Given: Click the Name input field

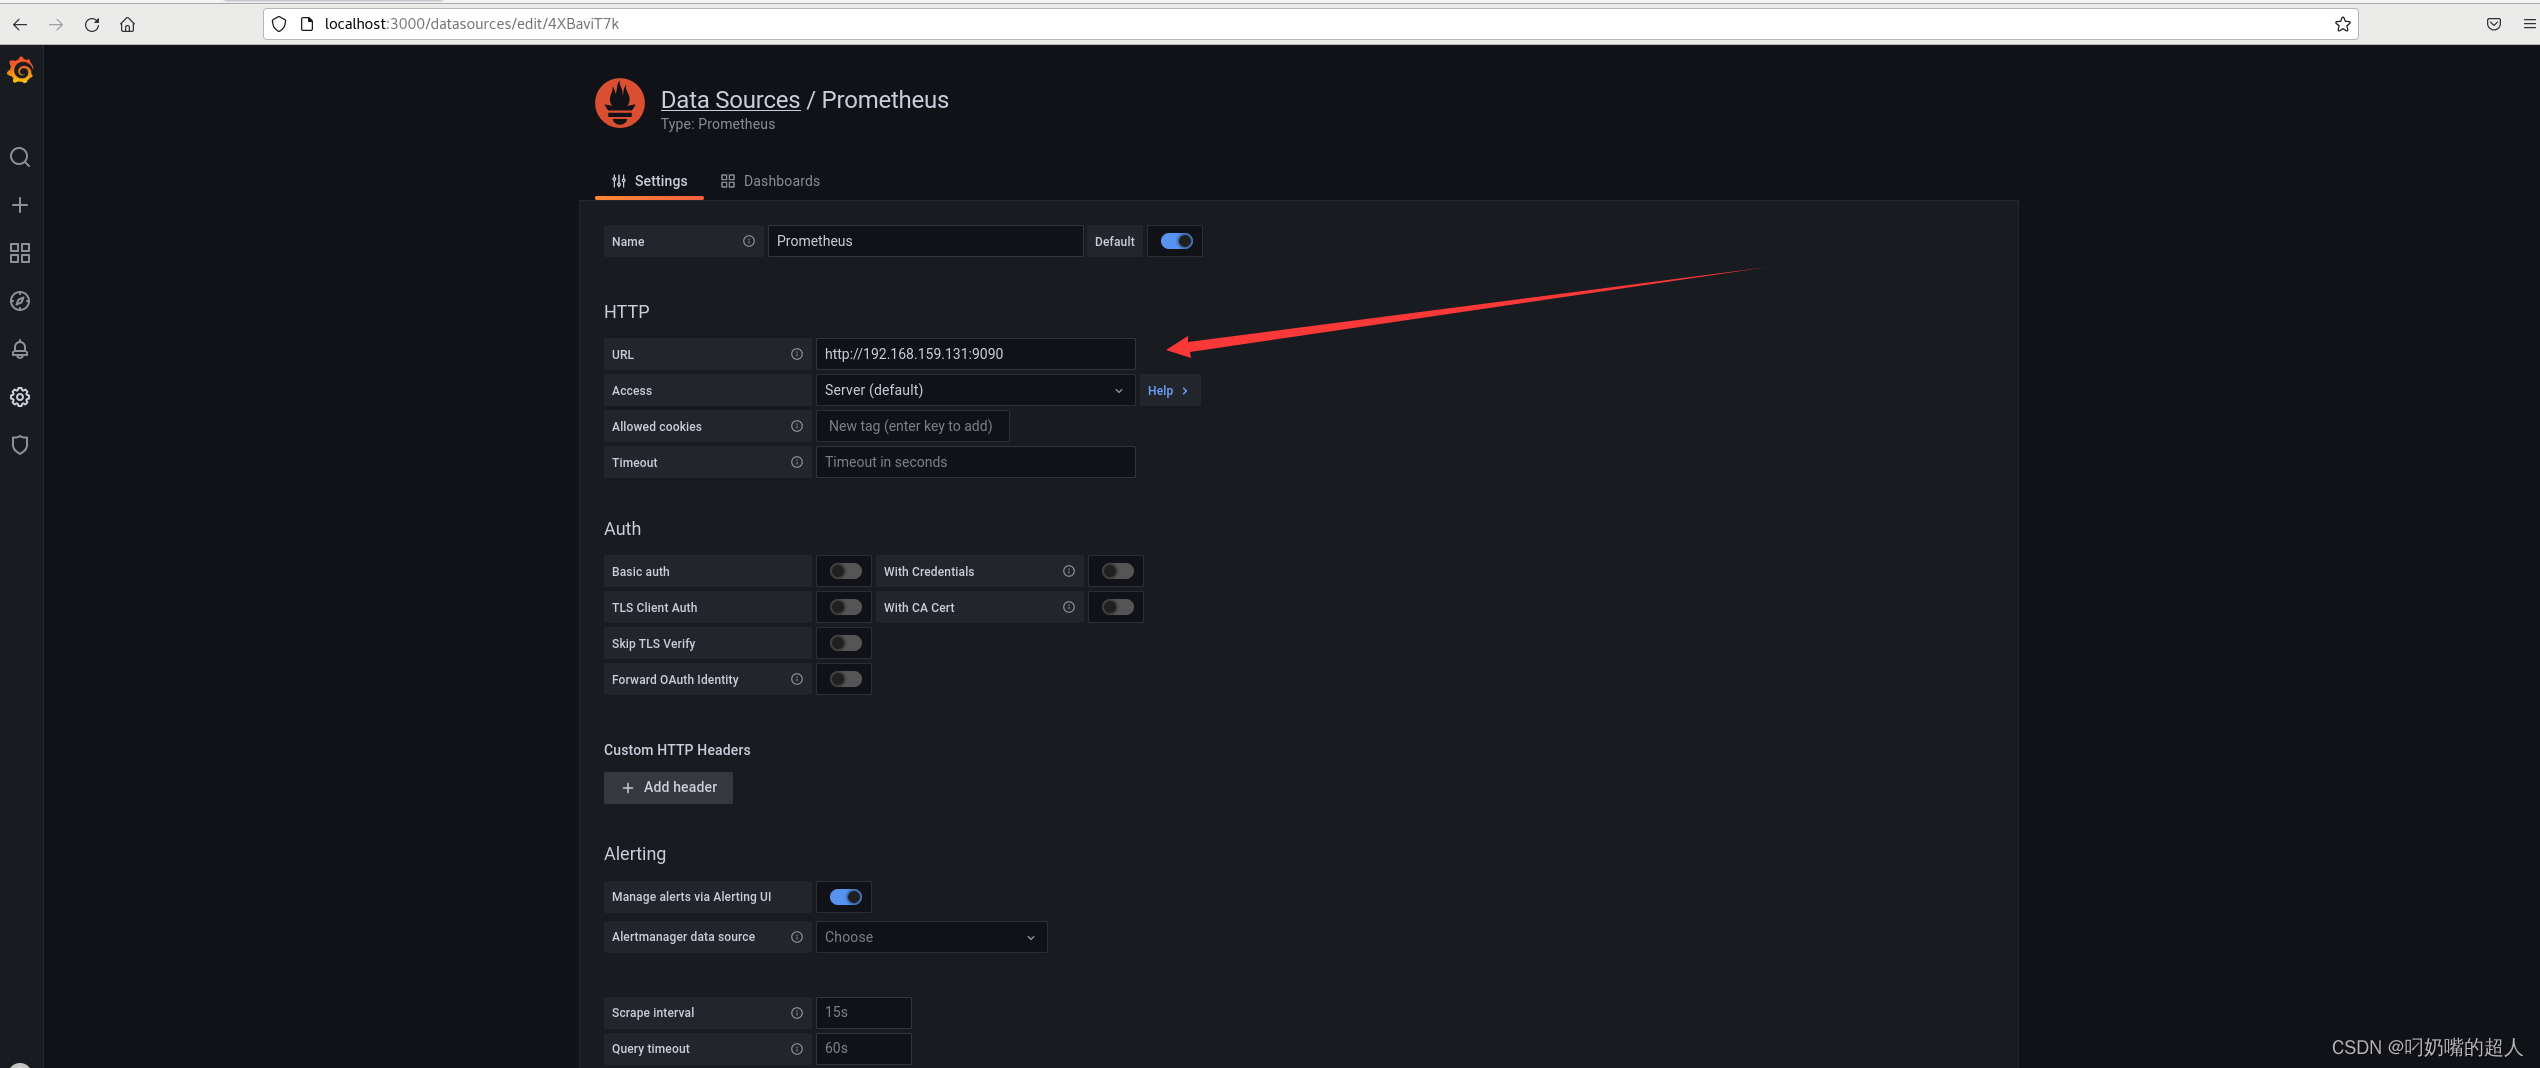Looking at the screenshot, I should pyautogui.click(x=925, y=241).
